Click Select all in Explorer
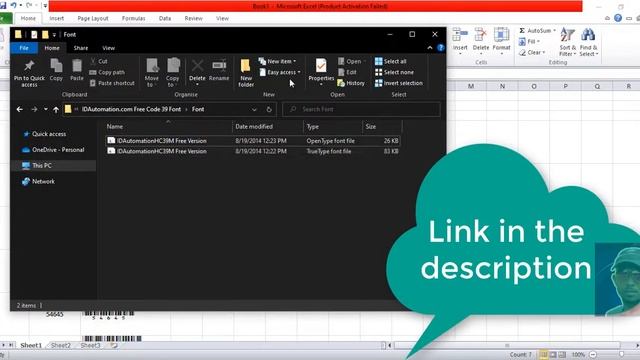Viewport: 640px width, 360px height. [391, 61]
